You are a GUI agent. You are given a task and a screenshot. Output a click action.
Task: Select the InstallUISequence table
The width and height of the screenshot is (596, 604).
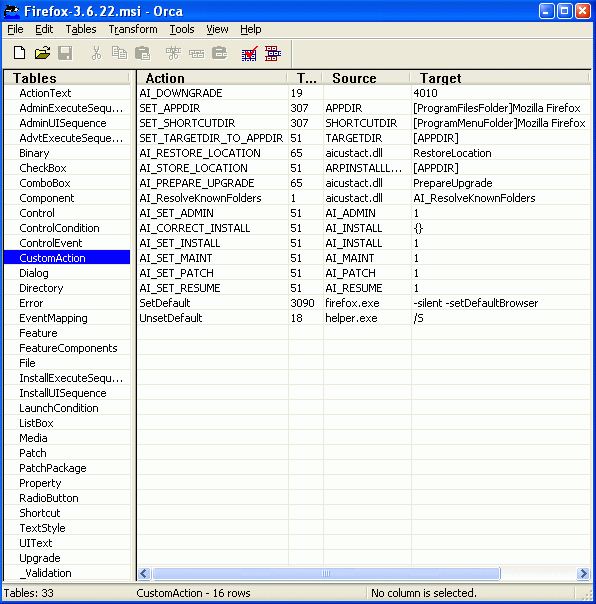click(63, 393)
